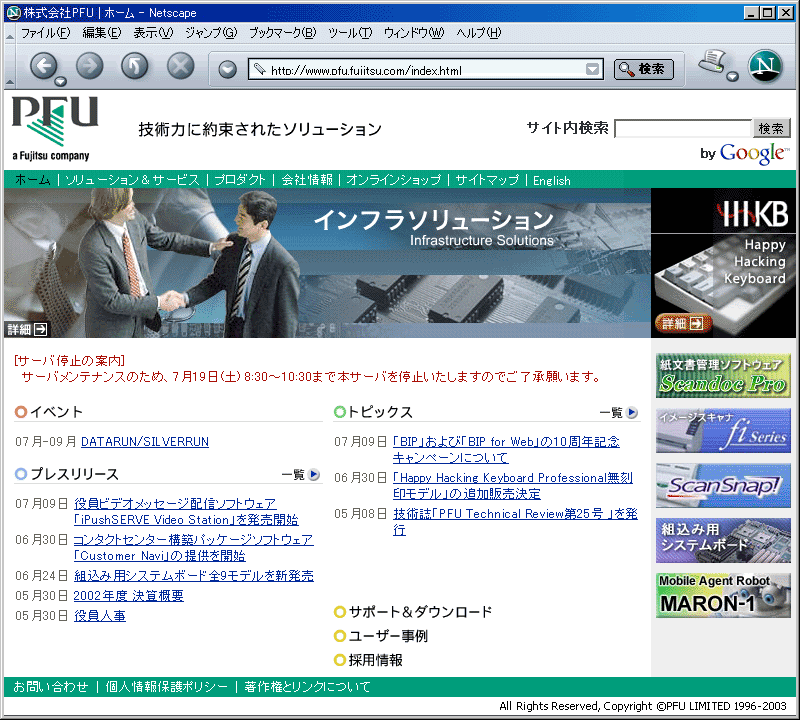Open the ヘルプ(H) menu
This screenshot has width=800, height=720.
pyautogui.click(x=479, y=33)
